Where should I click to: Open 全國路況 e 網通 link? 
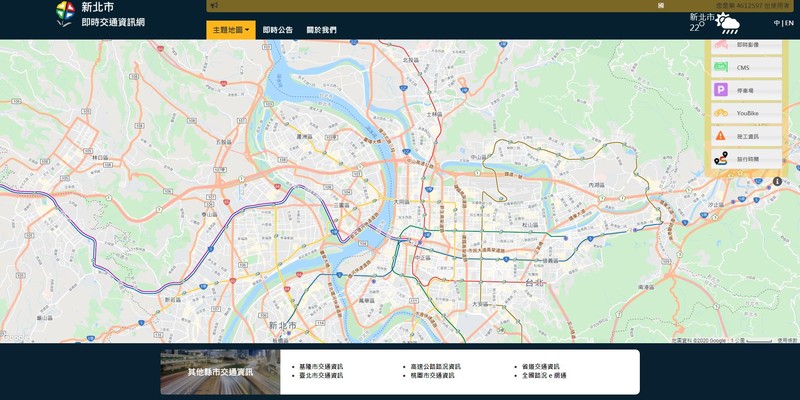[x=543, y=375]
